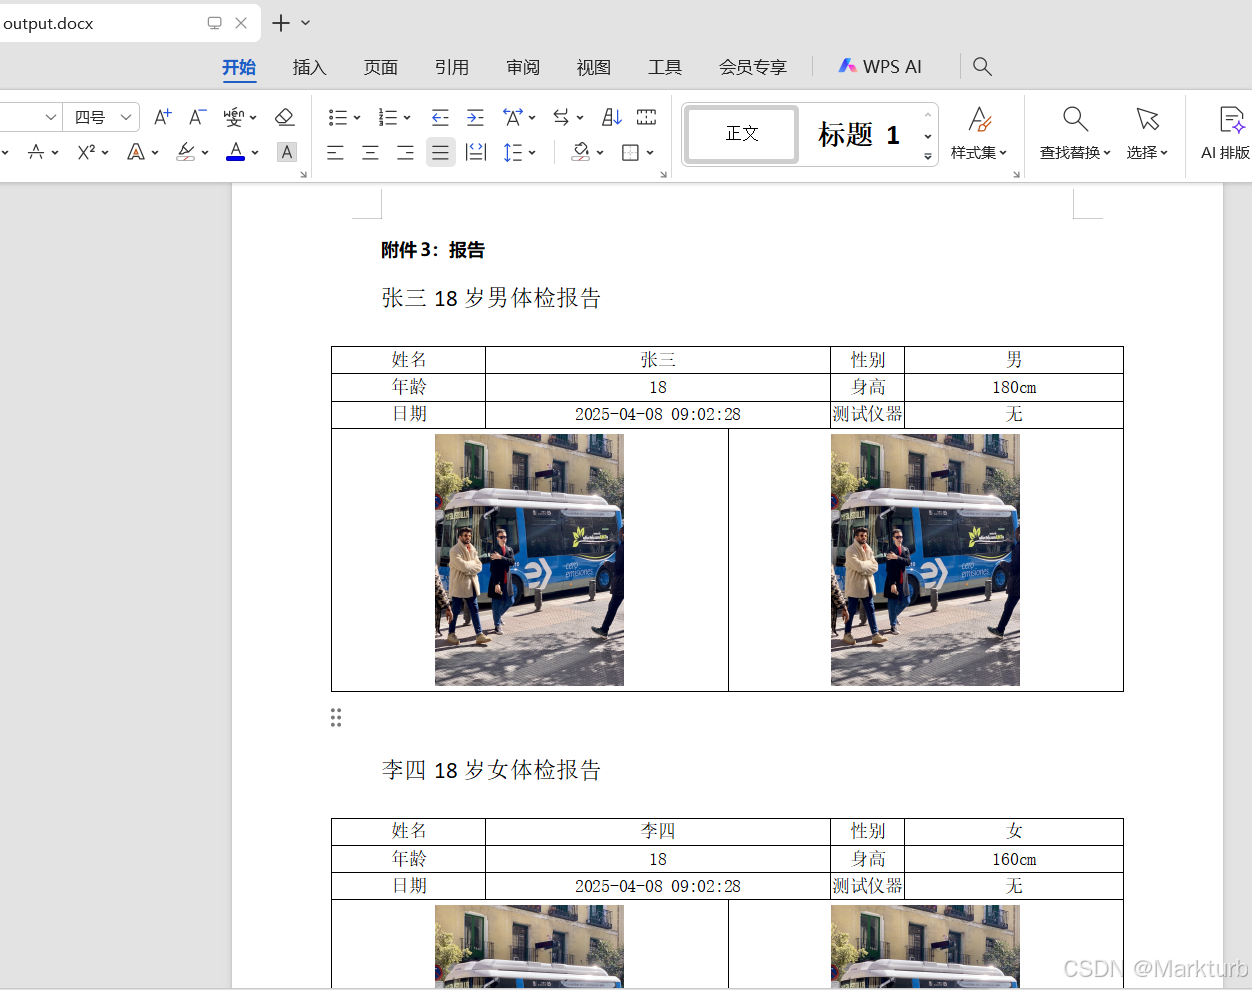The height and width of the screenshot is (990, 1252).
Task: Apply numbered list formatting
Action: click(388, 117)
